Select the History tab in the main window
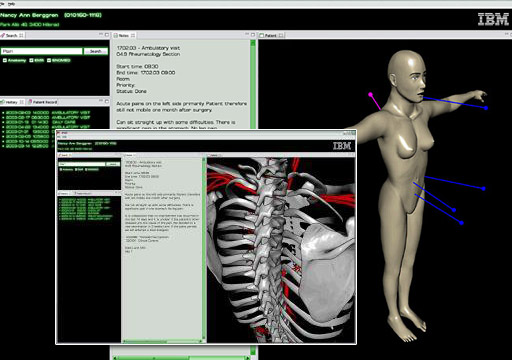The width and height of the screenshot is (512, 360). tap(12, 102)
